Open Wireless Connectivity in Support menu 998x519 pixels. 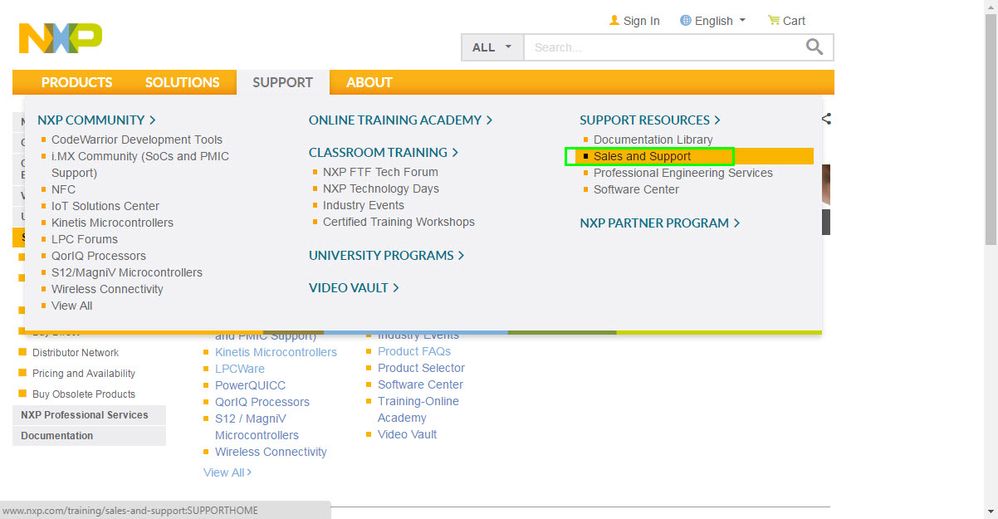pyautogui.click(x=107, y=288)
